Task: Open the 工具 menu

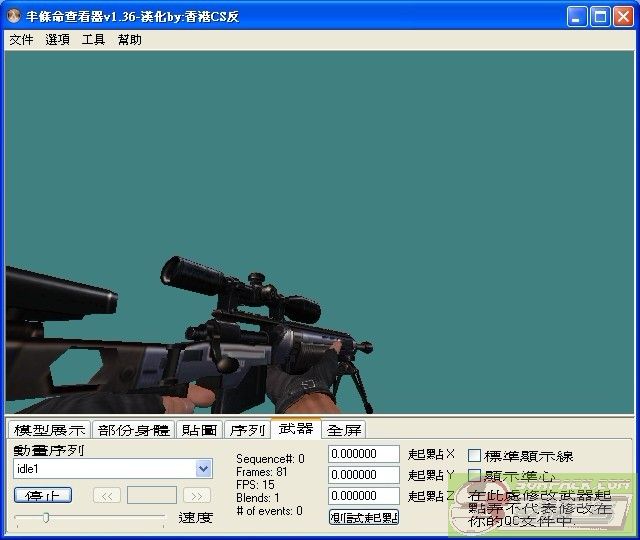Action: click(93, 40)
